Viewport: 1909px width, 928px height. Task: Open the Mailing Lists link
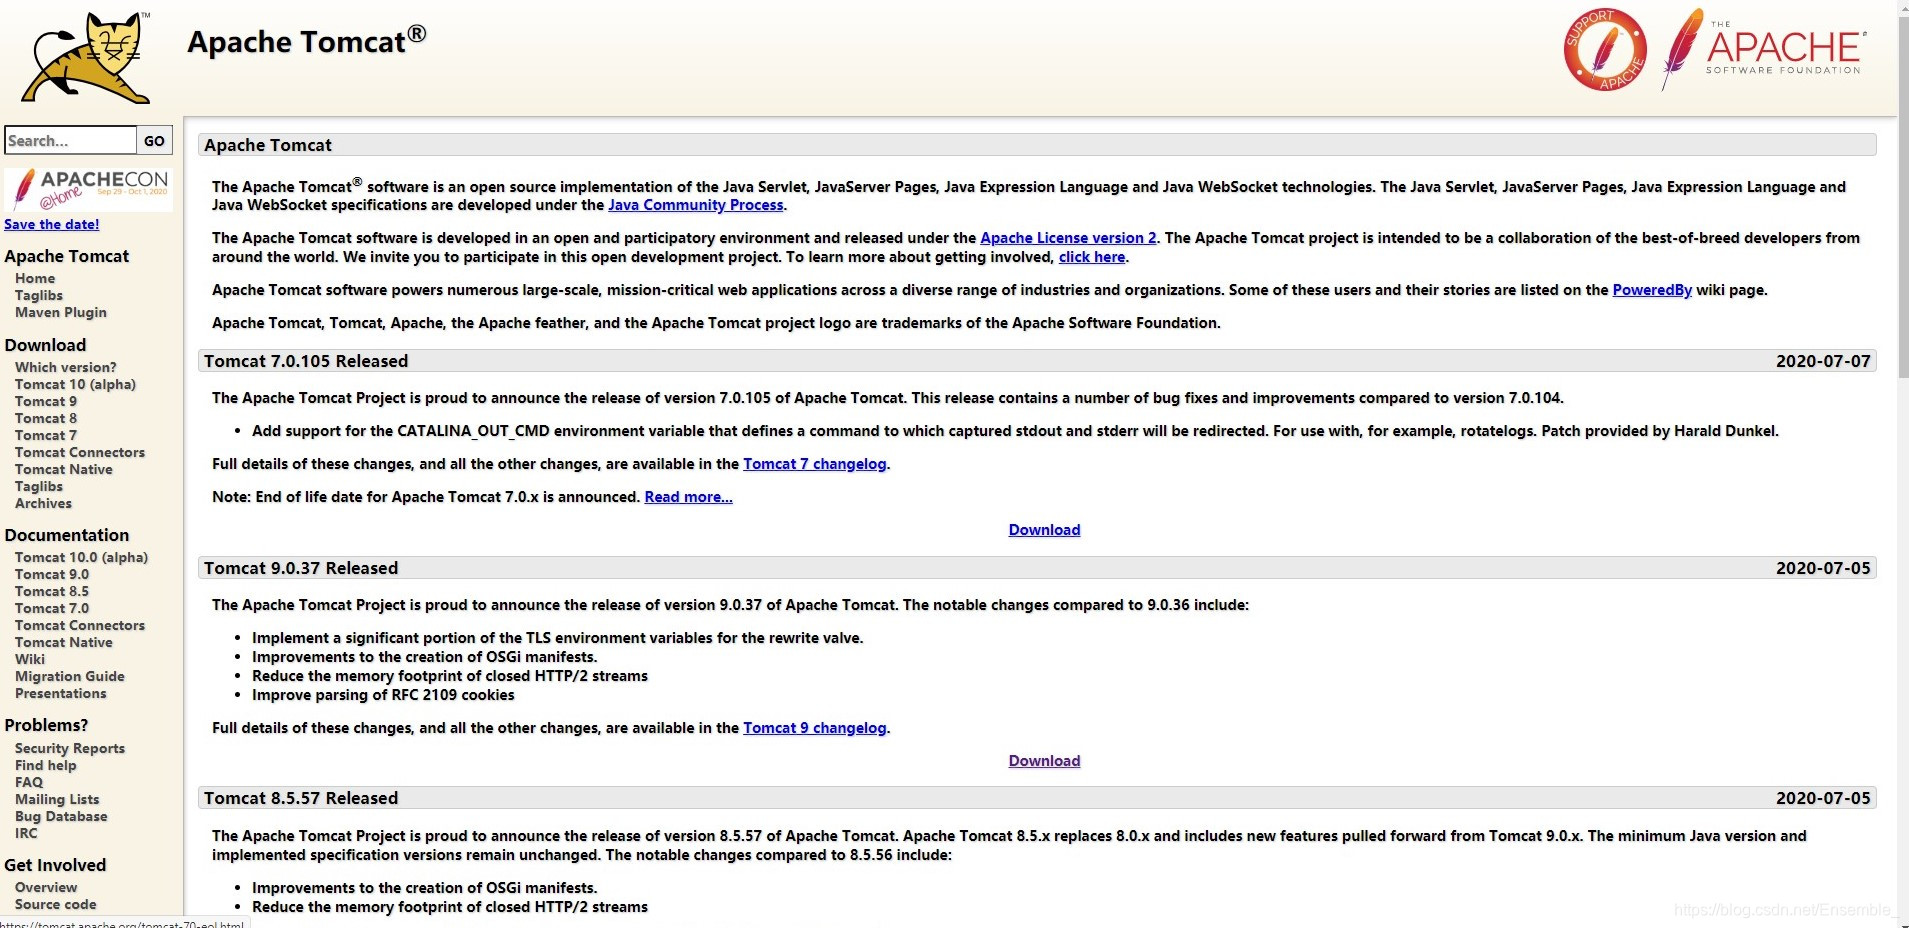57,799
